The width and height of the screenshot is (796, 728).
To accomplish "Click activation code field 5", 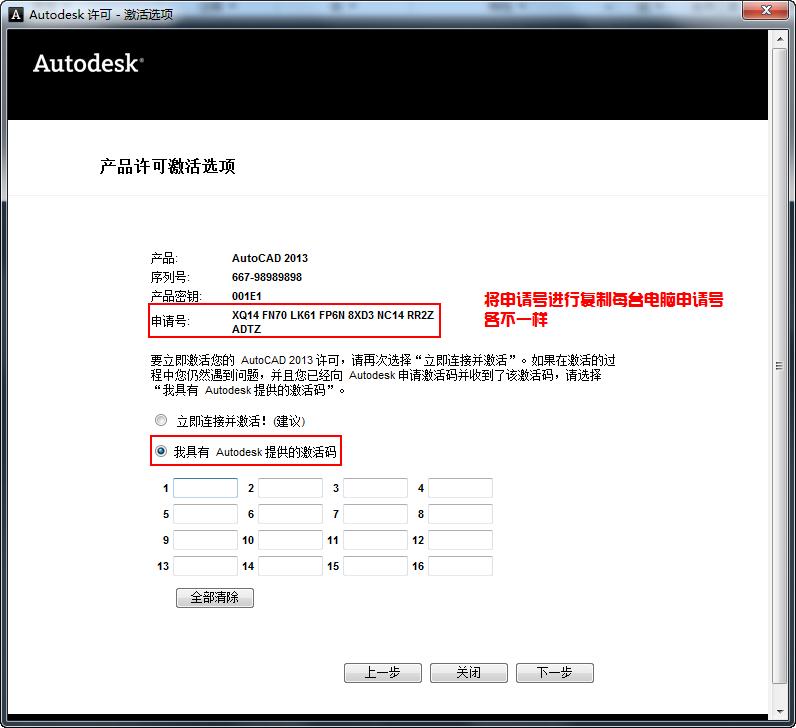I will [x=205, y=514].
